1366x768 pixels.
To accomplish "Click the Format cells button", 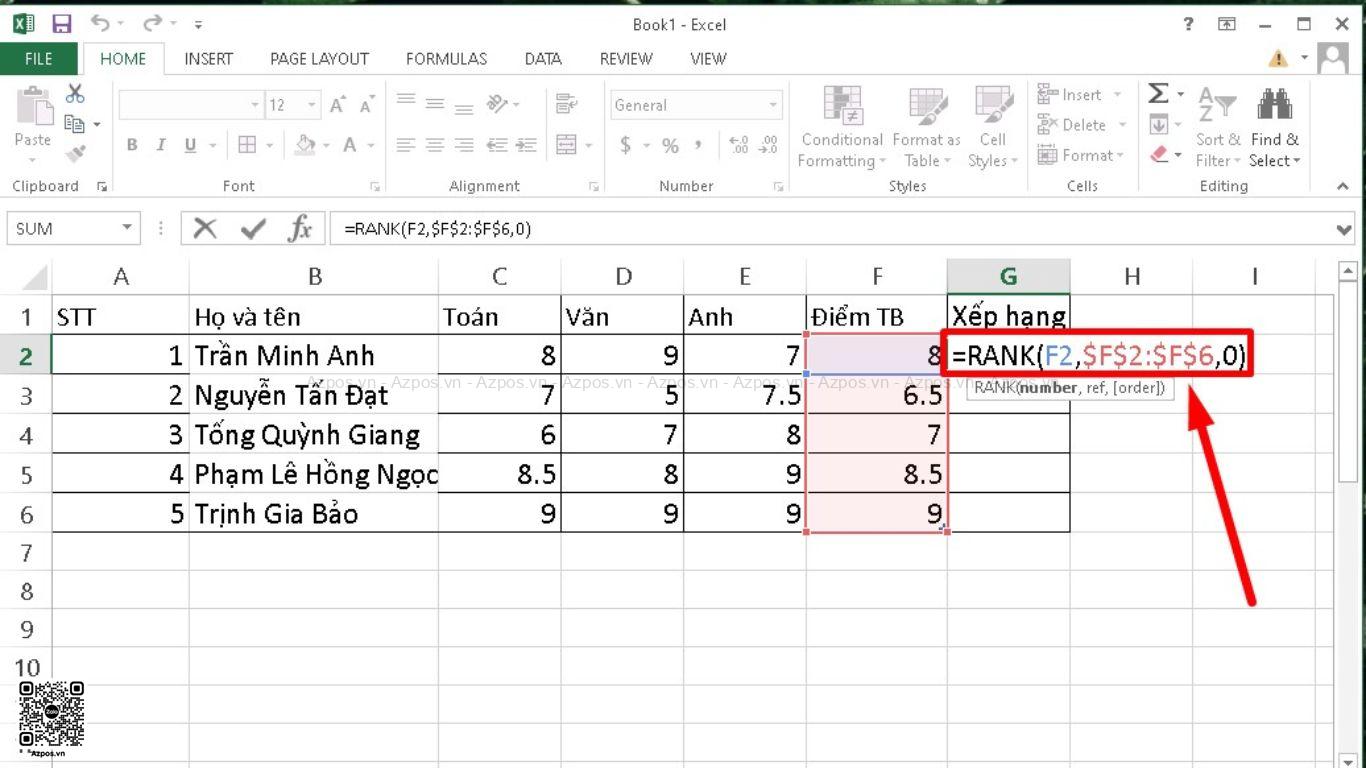I will (x=1082, y=155).
